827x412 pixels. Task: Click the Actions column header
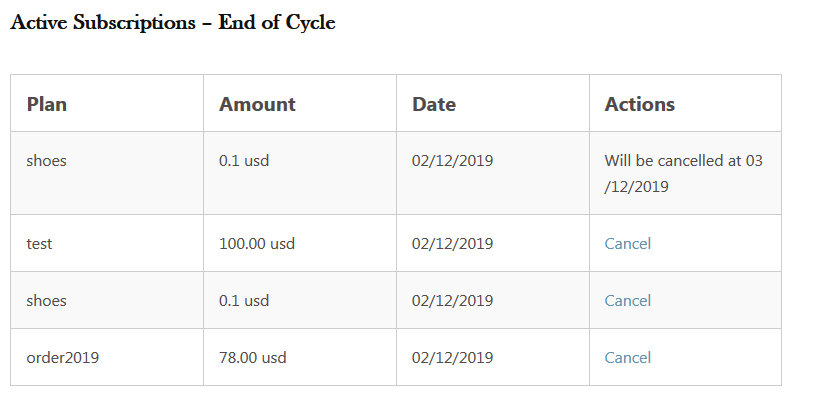coord(639,104)
